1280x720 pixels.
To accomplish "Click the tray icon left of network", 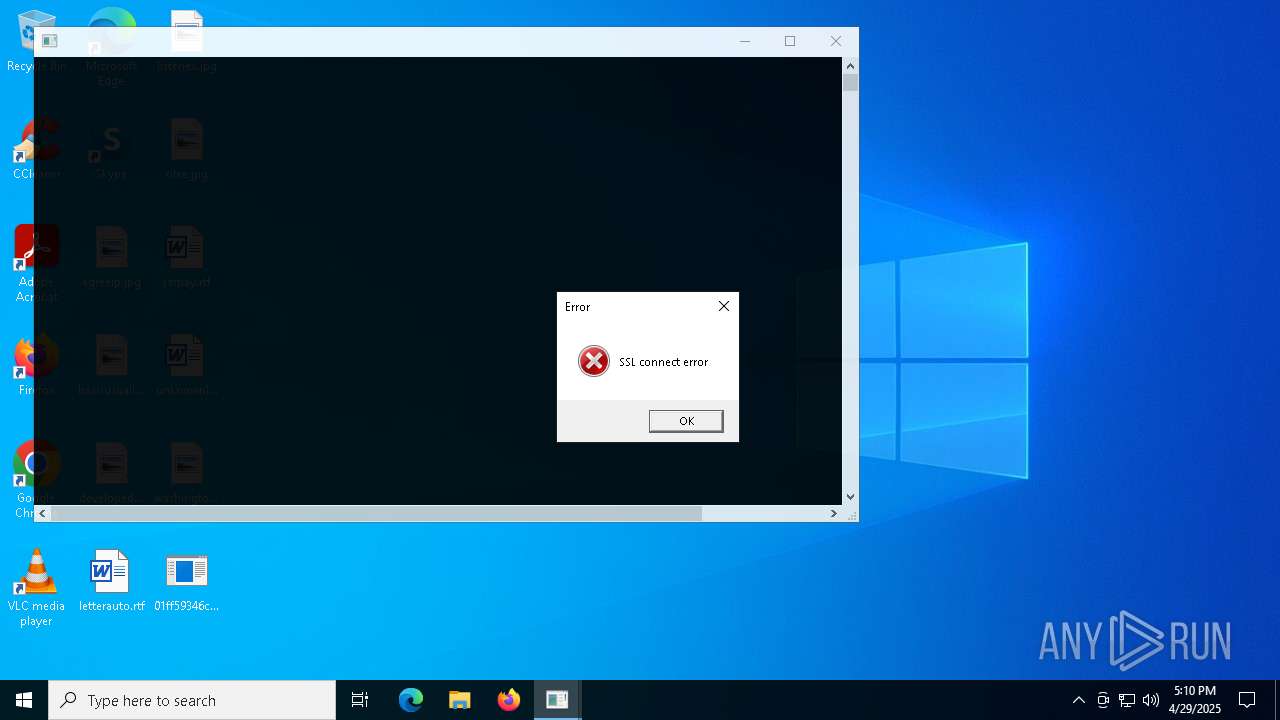I will 1103,700.
